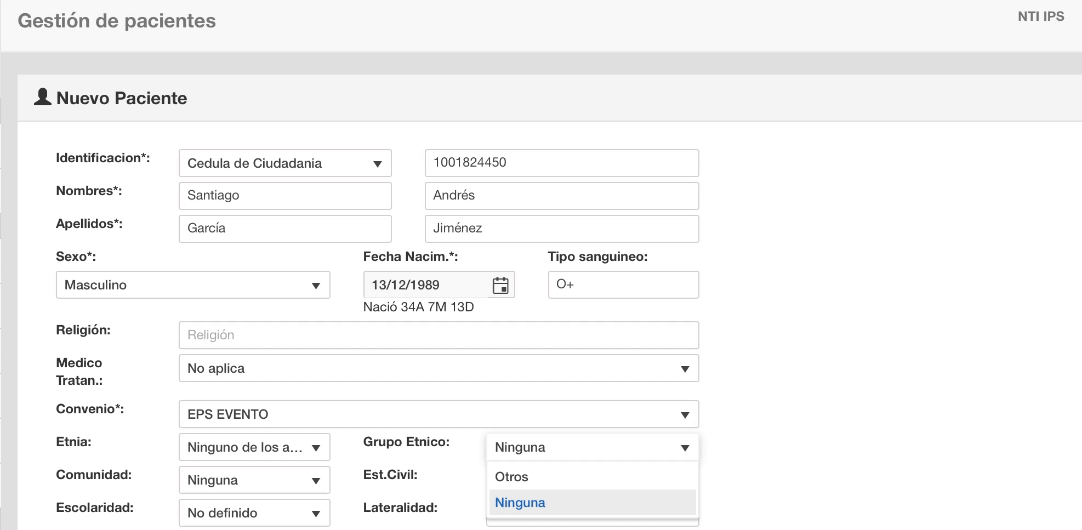Click the Nuevo Paciente user icon
The image size is (1082, 530).
click(x=42, y=98)
